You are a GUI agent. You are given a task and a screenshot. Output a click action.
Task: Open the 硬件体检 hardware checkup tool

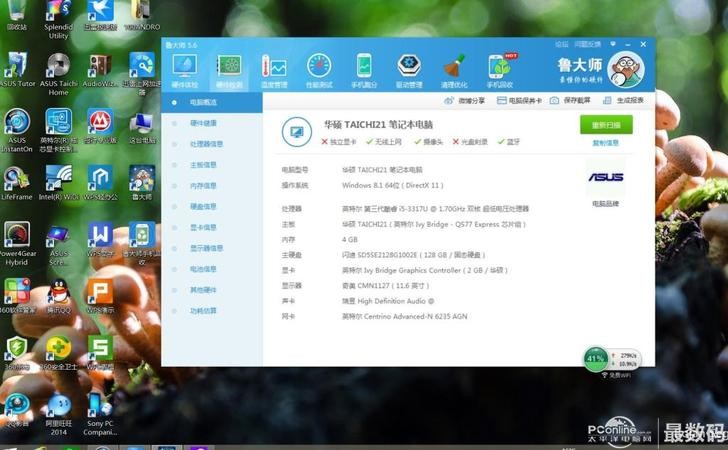pyautogui.click(x=184, y=71)
